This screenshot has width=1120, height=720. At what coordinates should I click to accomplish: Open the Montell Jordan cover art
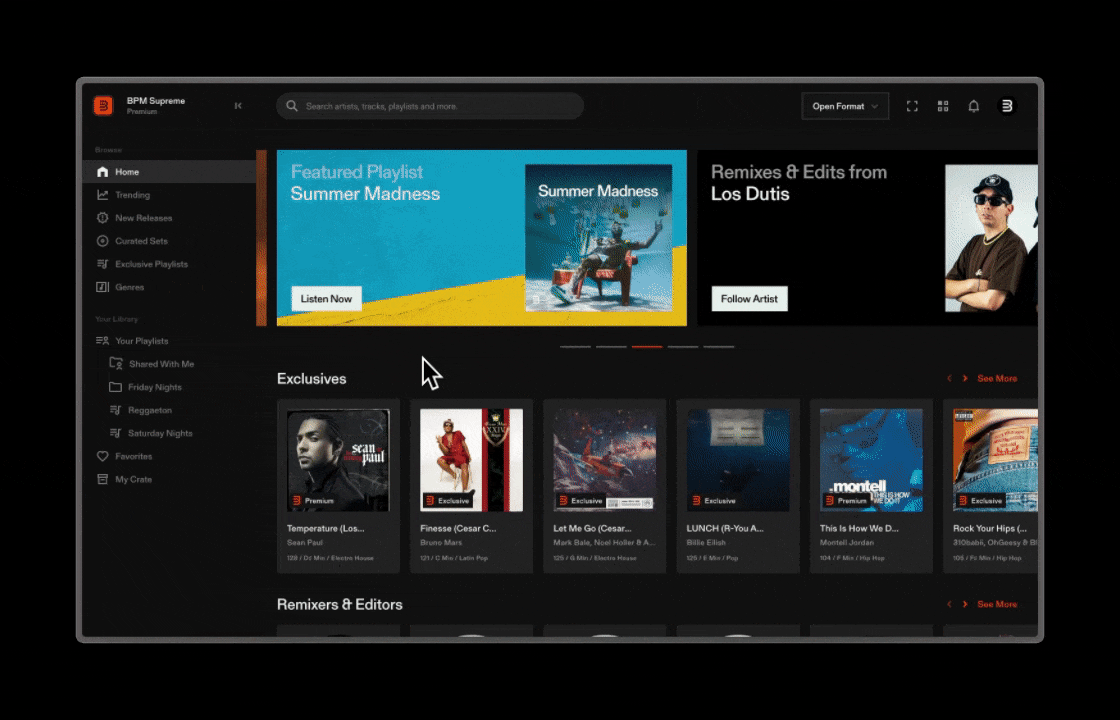(x=871, y=460)
